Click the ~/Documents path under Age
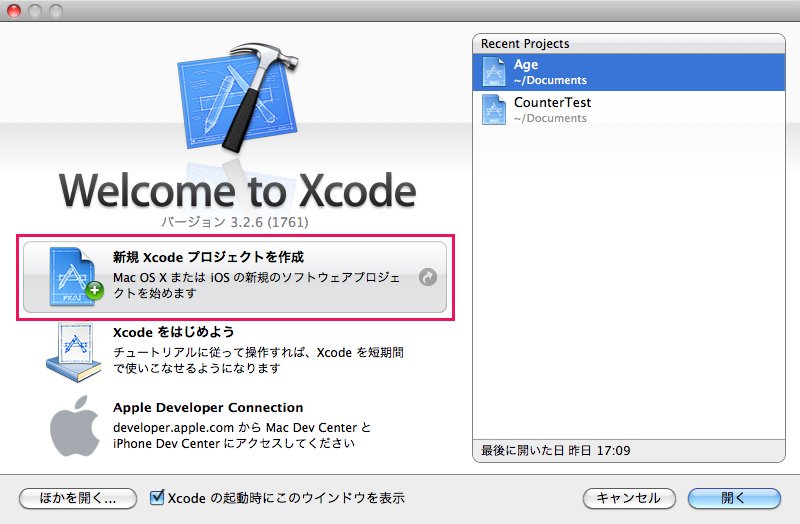 [x=550, y=80]
